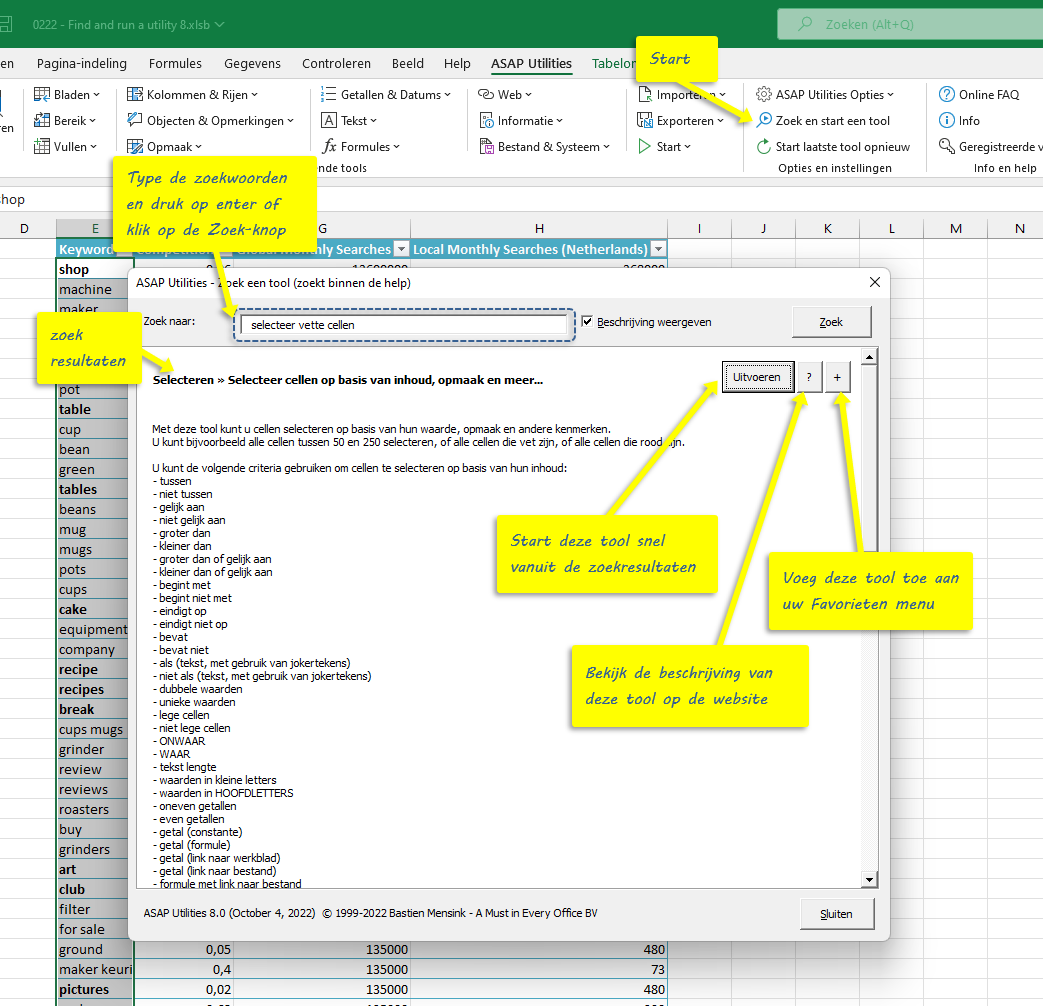
Task: Click the Bereik range icon
Action: [42, 120]
